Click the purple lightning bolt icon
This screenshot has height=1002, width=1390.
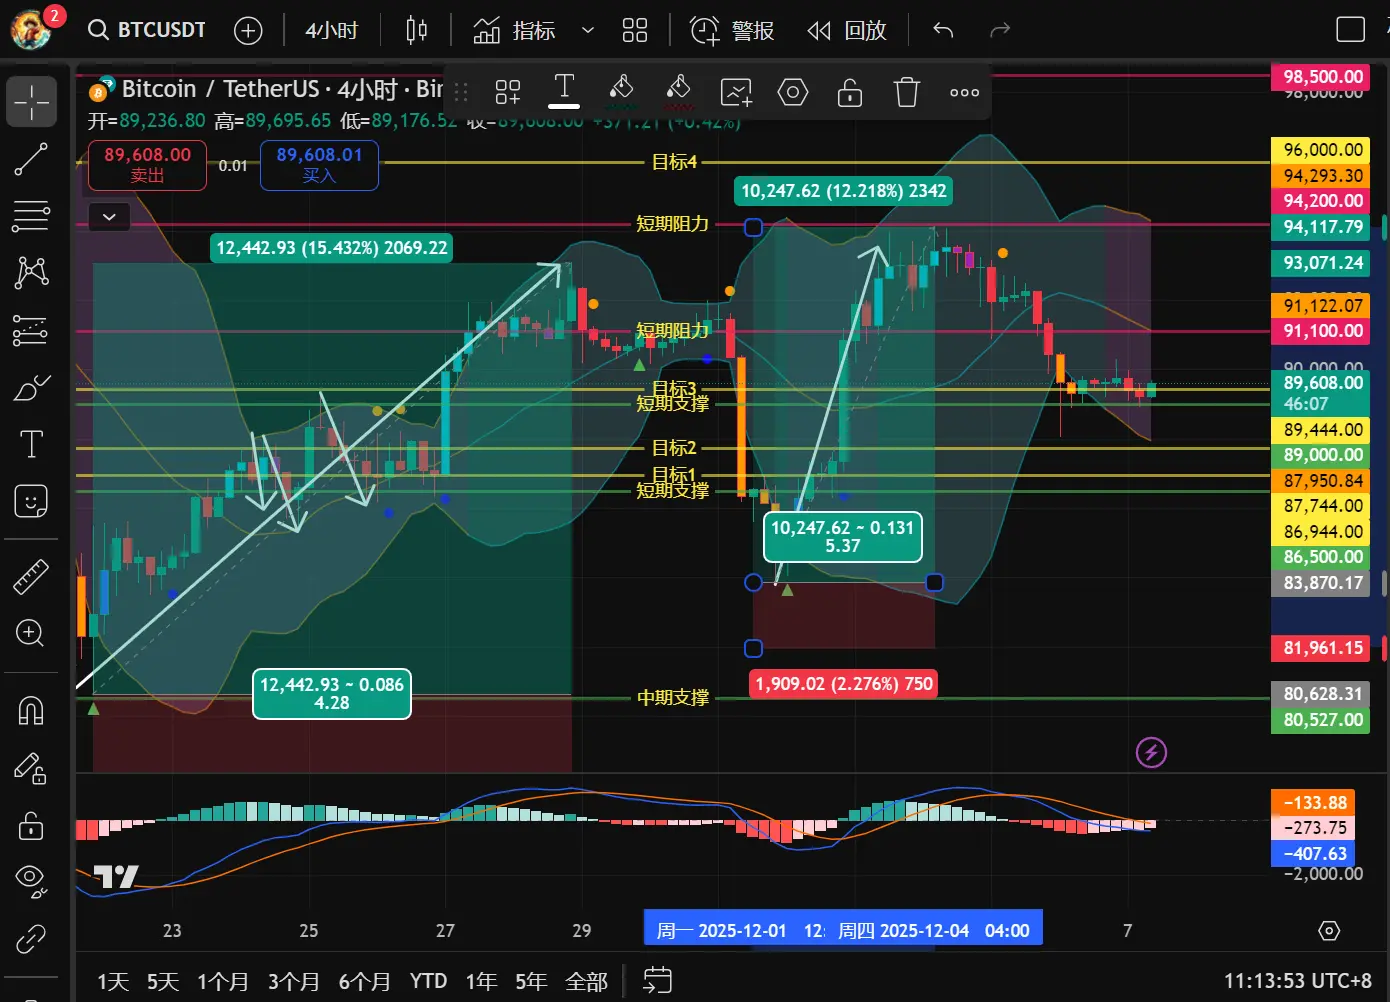(x=1152, y=752)
